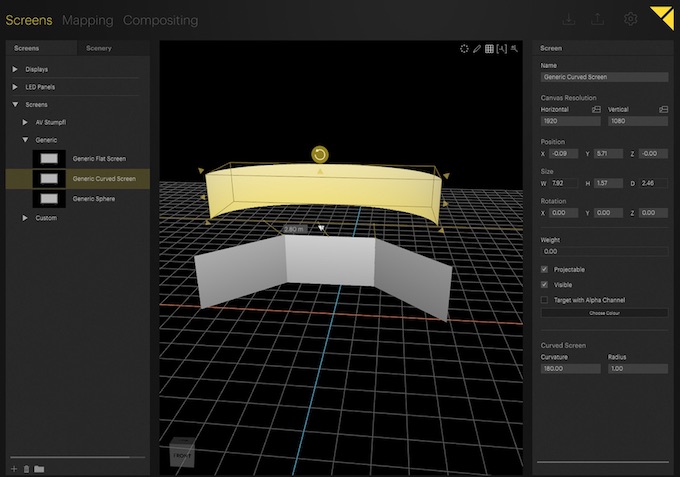Click the upload/export icon in header

click(x=598, y=19)
